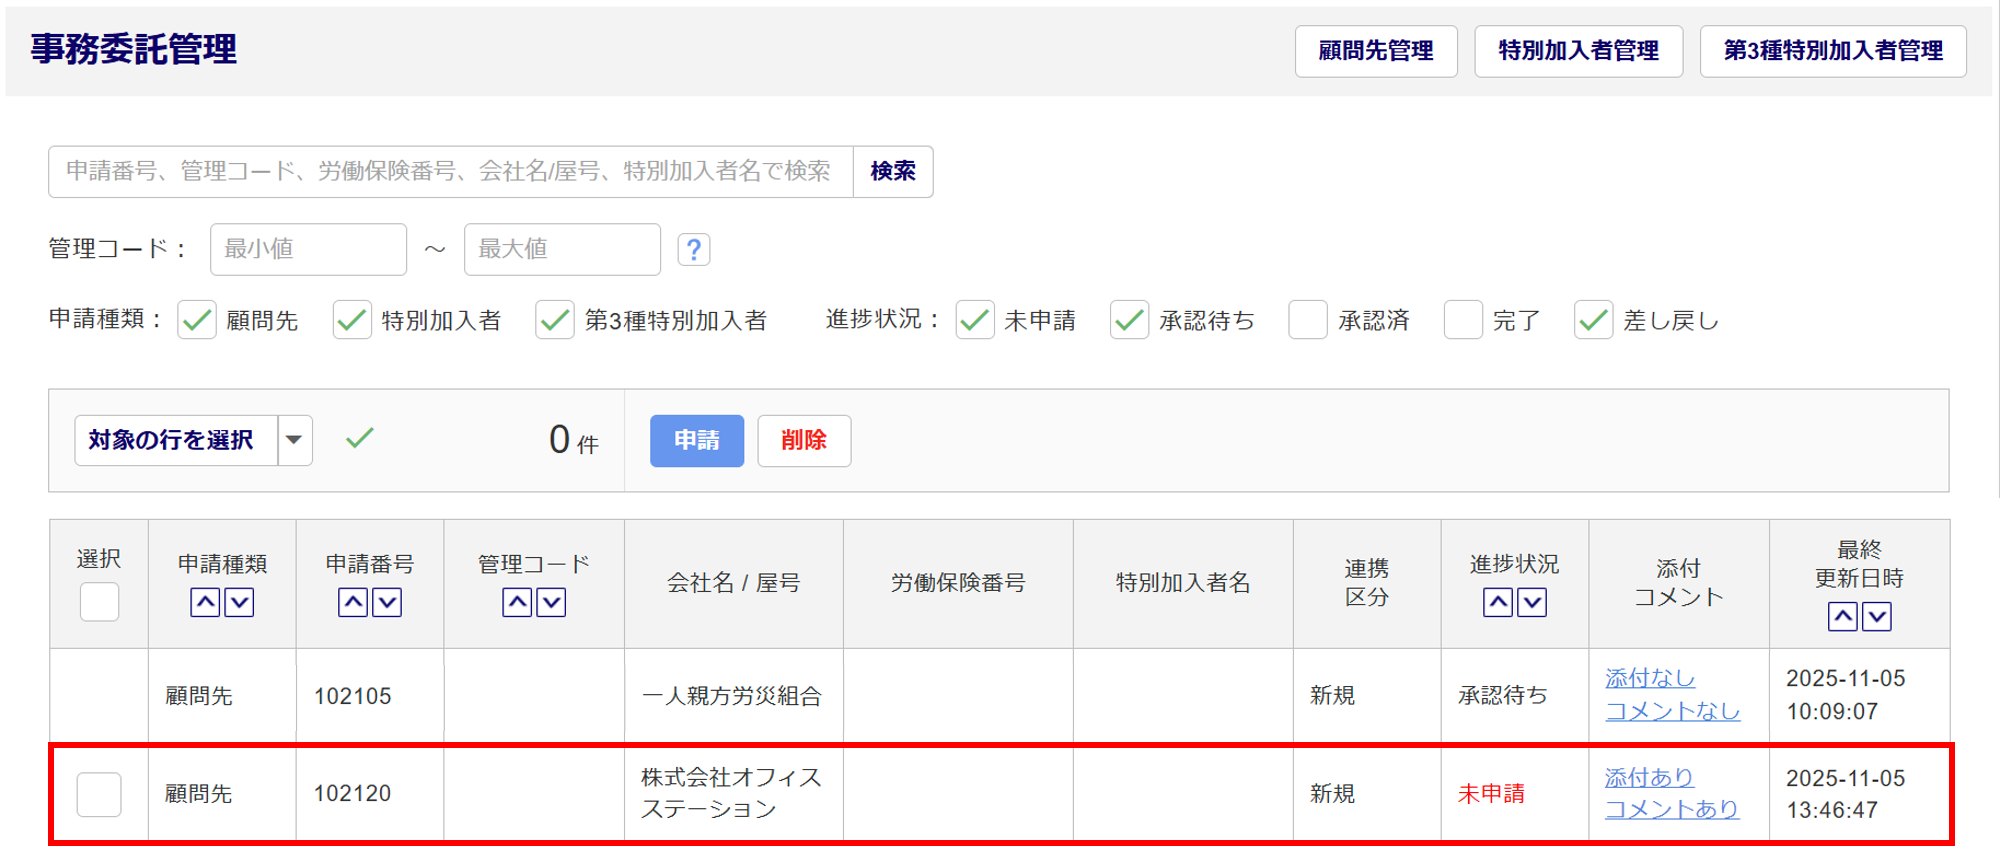Expand the 対象の行を選択 dropdown arrow
2000x862 pixels.
[x=294, y=440]
